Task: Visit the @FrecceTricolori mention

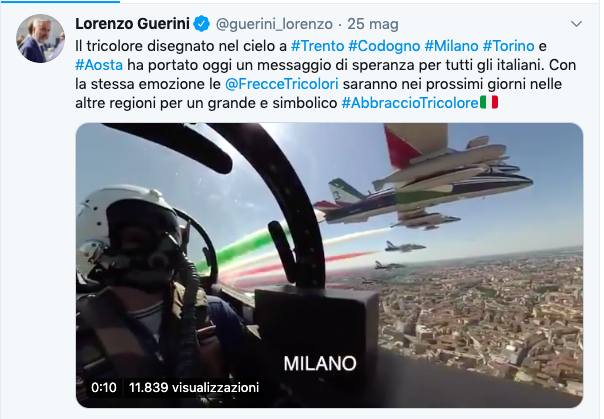Action: tap(282, 84)
